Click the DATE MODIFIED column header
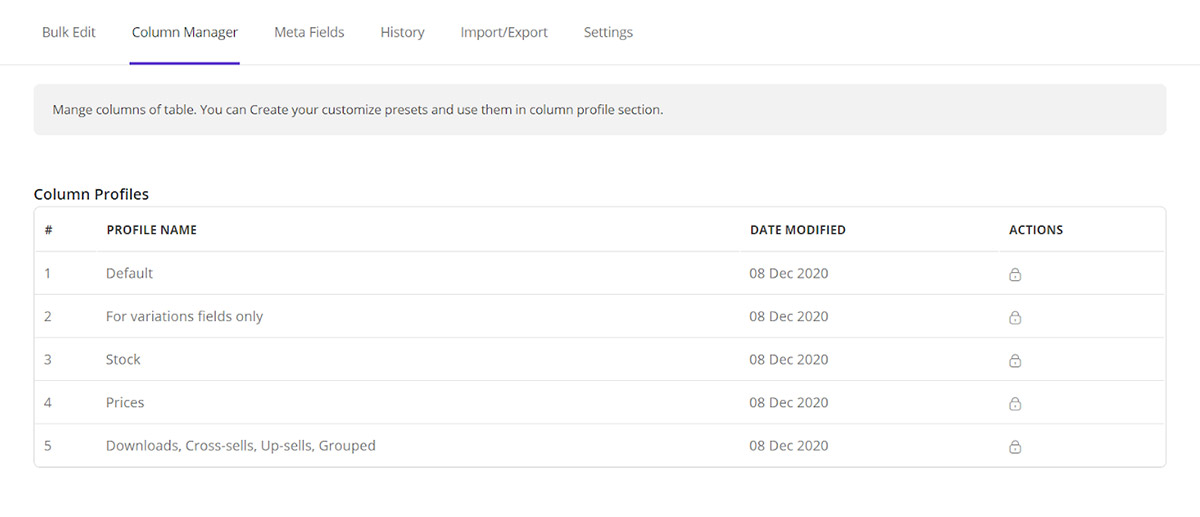1200x517 pixels. point(797,230)
